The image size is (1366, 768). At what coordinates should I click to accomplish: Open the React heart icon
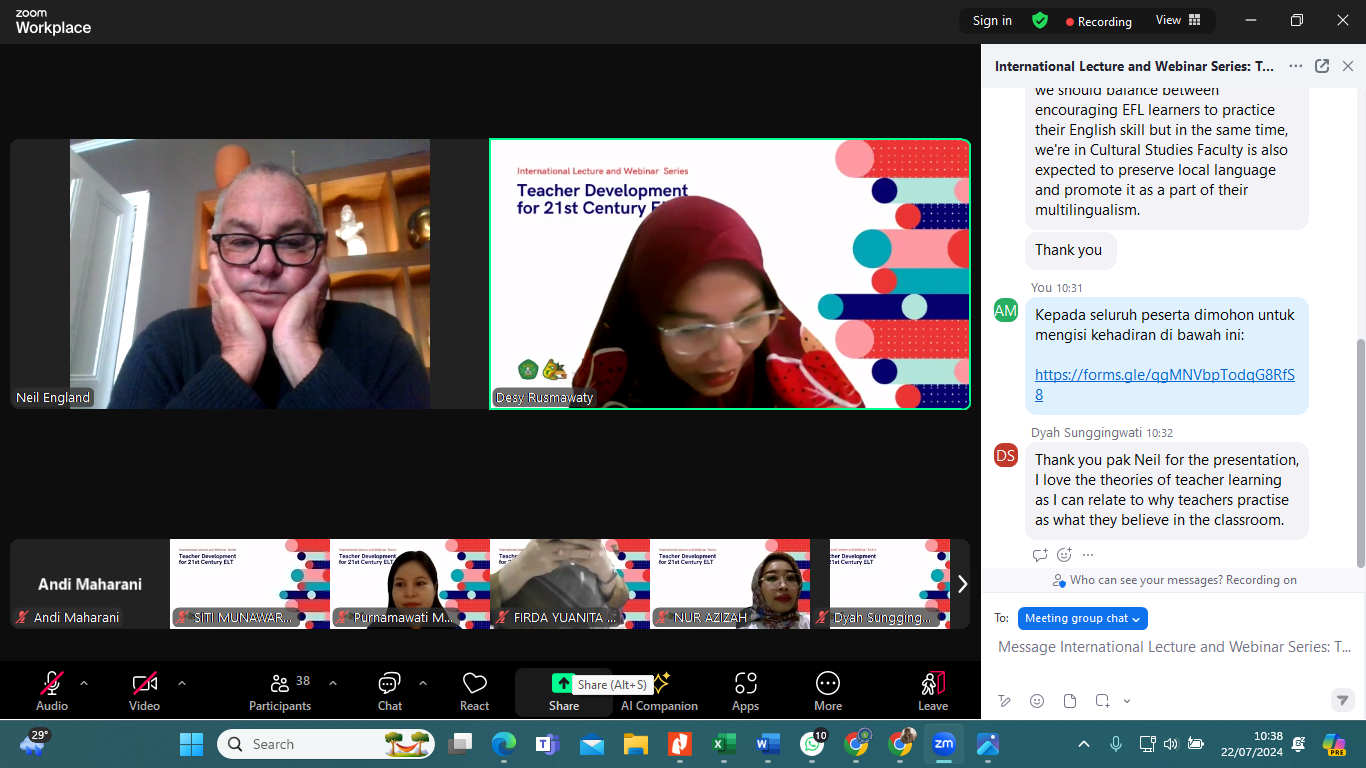coord(474,684)
